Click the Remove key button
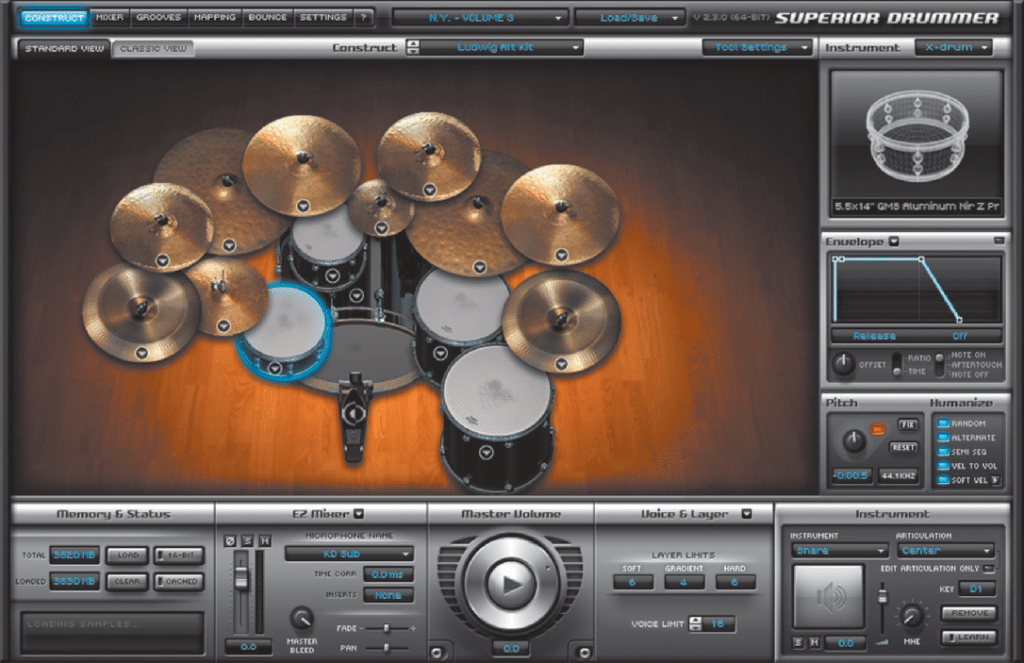The height and width of the screenshot is (663, 1024). (969, 613)
